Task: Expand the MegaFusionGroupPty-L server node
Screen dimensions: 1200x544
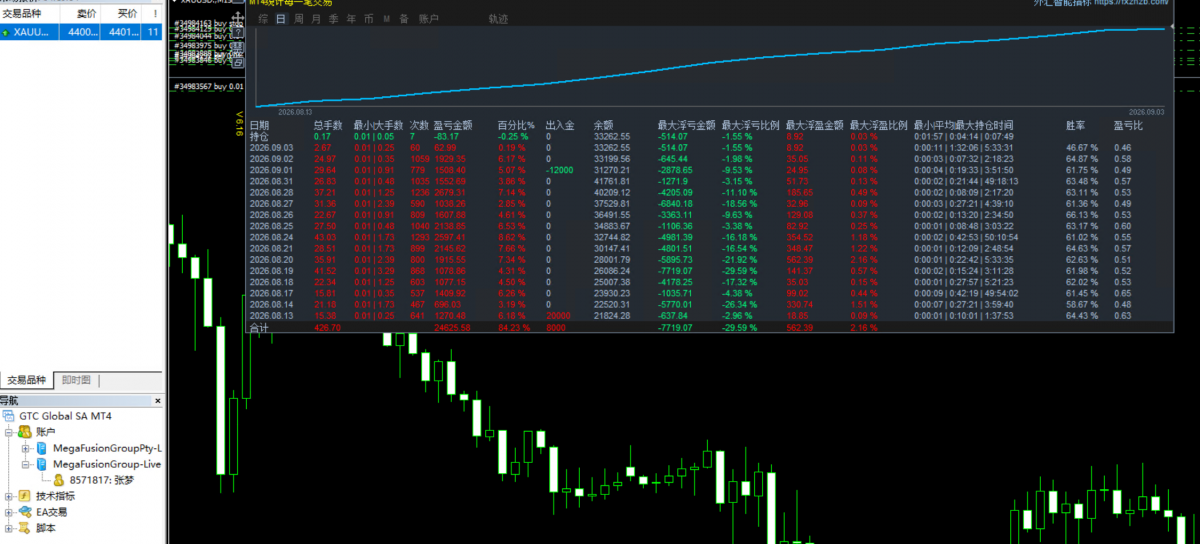Action: pyautogui.click(x=25, y=448)
